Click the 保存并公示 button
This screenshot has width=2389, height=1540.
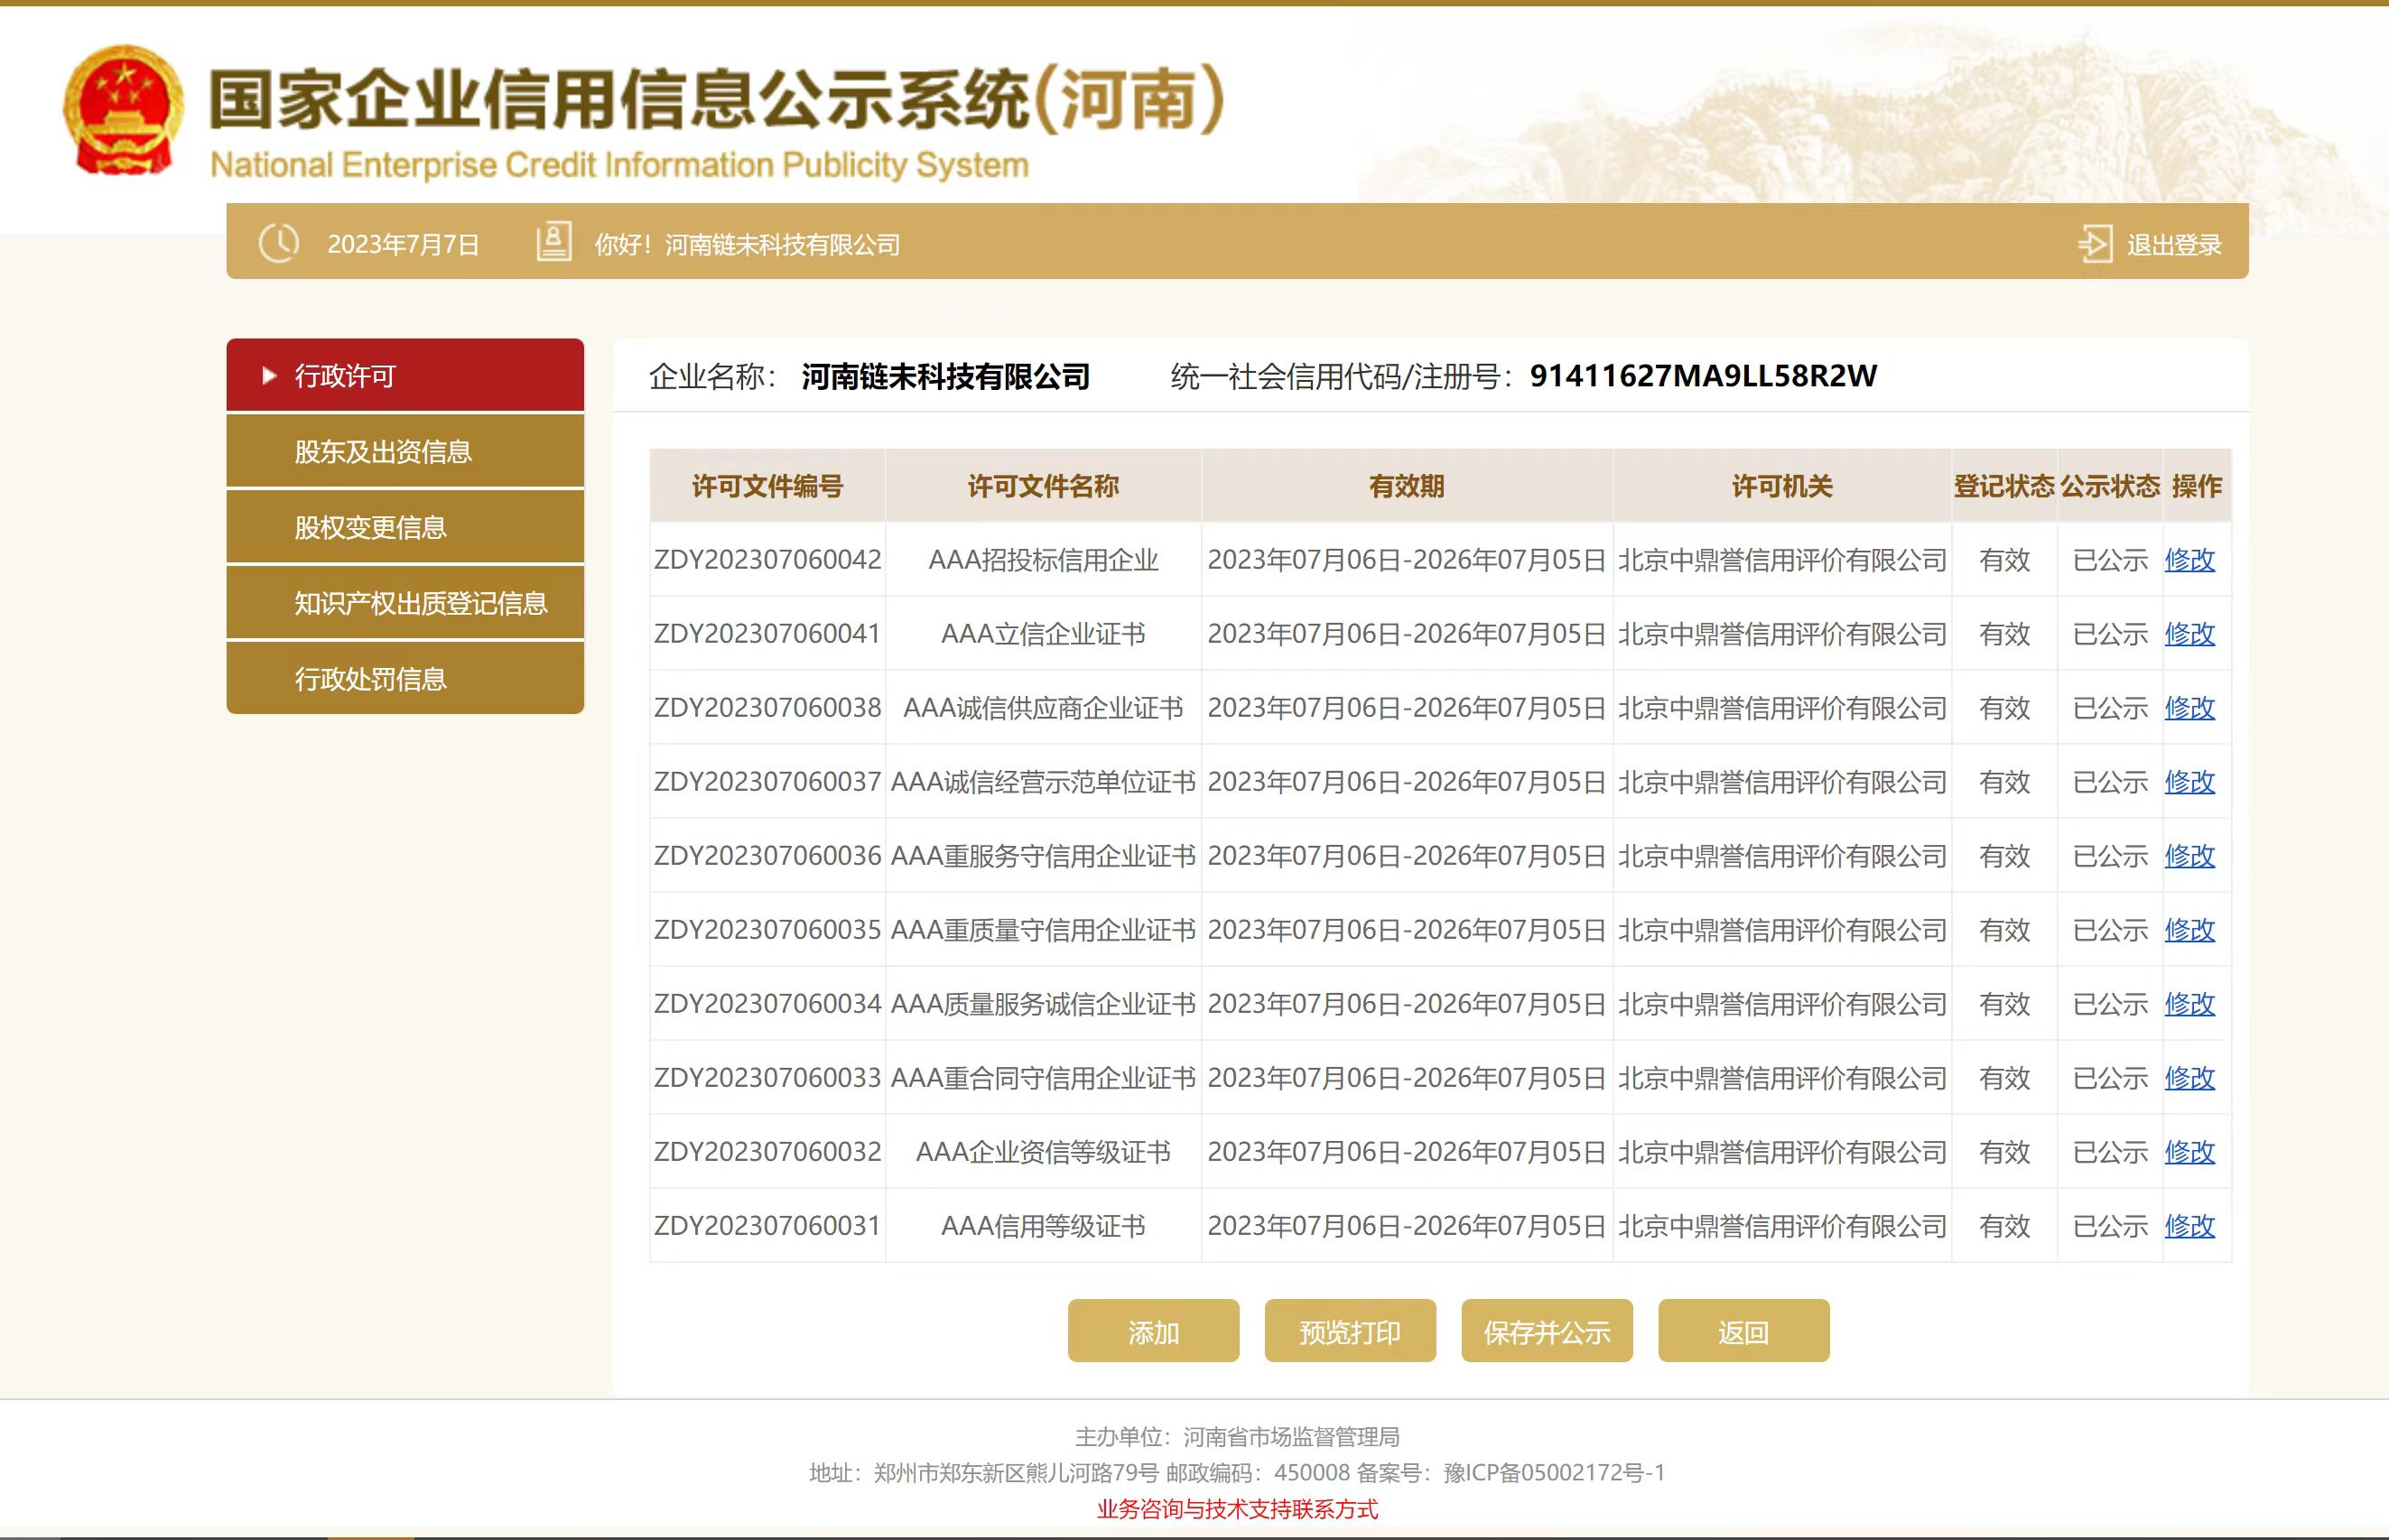click(1547, 1331)
